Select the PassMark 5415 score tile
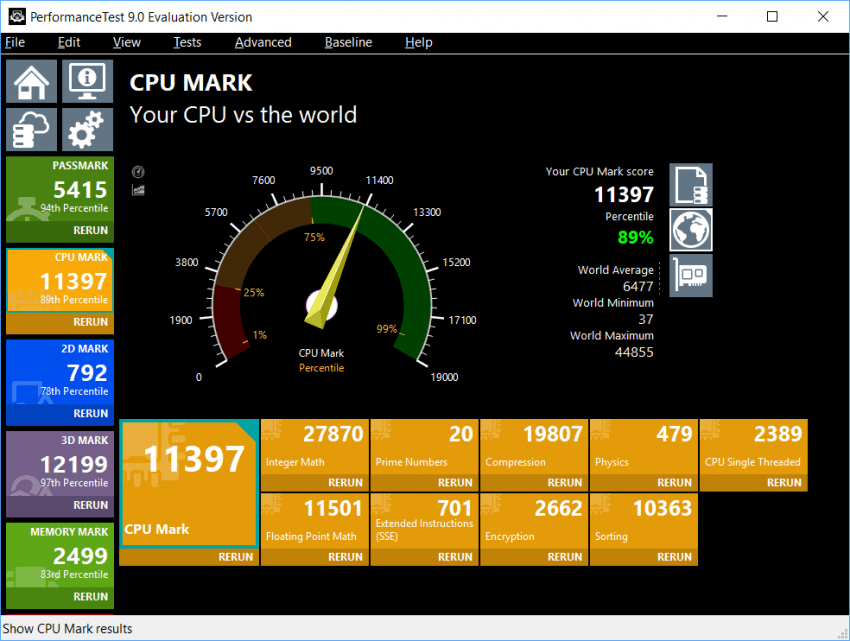Viewport: 850px width, 641px height. [x=60, y=189]
